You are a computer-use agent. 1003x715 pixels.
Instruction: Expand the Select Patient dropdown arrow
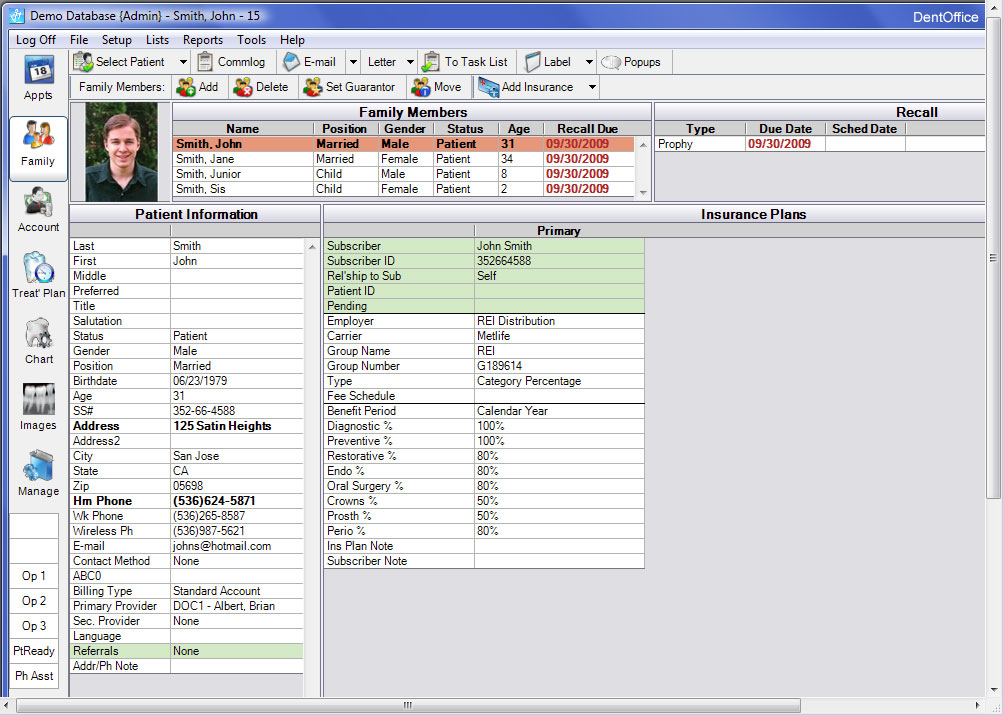pyautogui.click(x=183, y=62)
